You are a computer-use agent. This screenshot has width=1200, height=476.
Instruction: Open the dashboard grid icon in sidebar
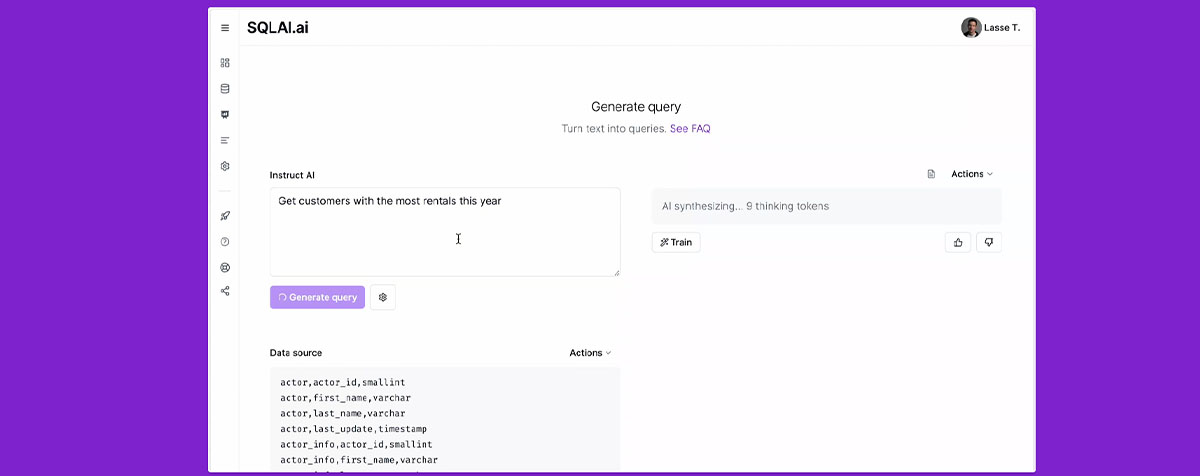(225, 63)
